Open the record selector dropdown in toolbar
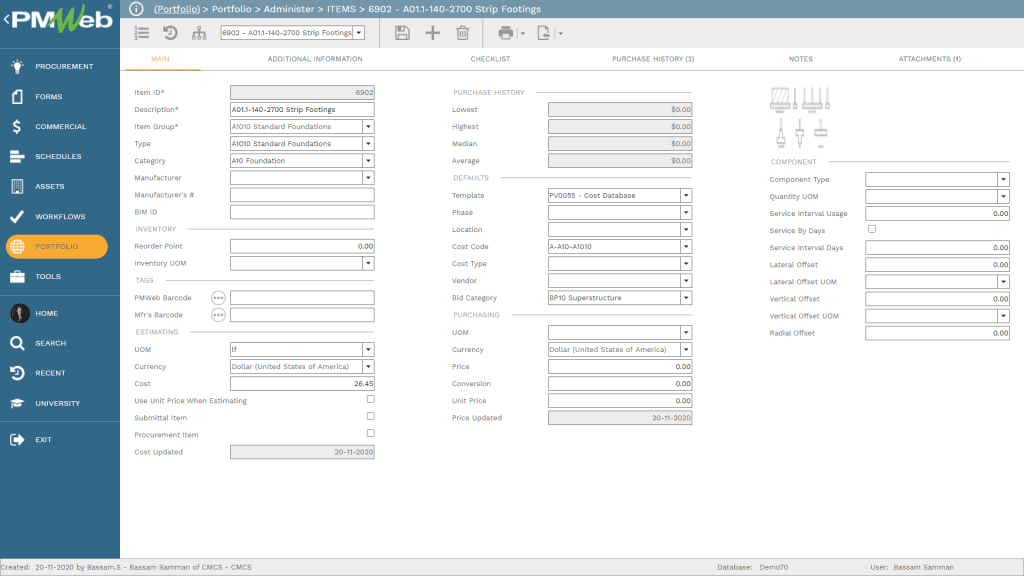The height and width of the screenshot is (576, 1024). click(359, 33)
